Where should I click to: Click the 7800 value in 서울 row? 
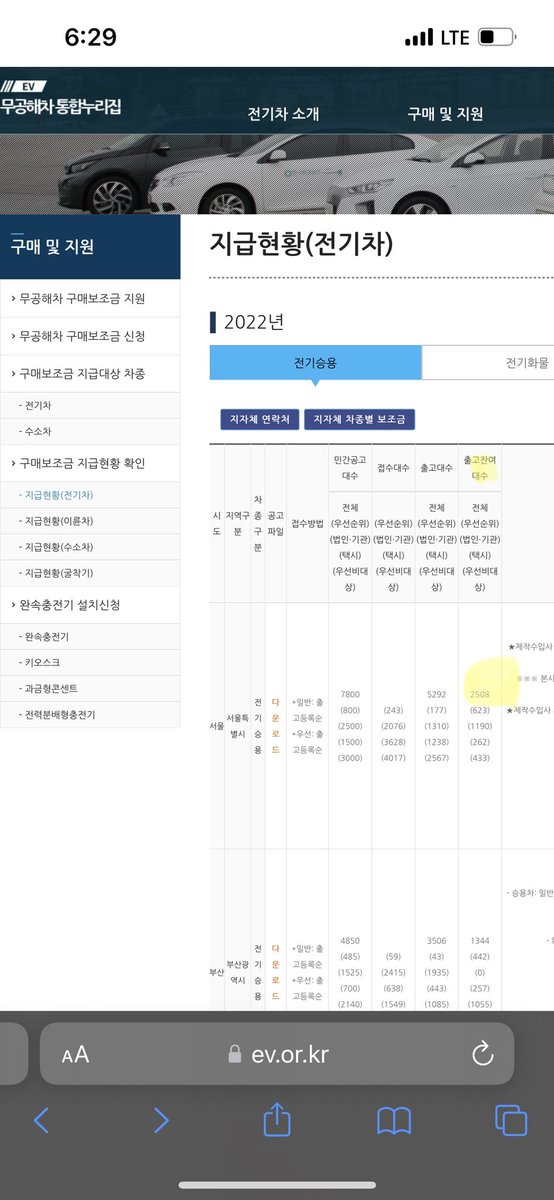click(x=350, y=694)
